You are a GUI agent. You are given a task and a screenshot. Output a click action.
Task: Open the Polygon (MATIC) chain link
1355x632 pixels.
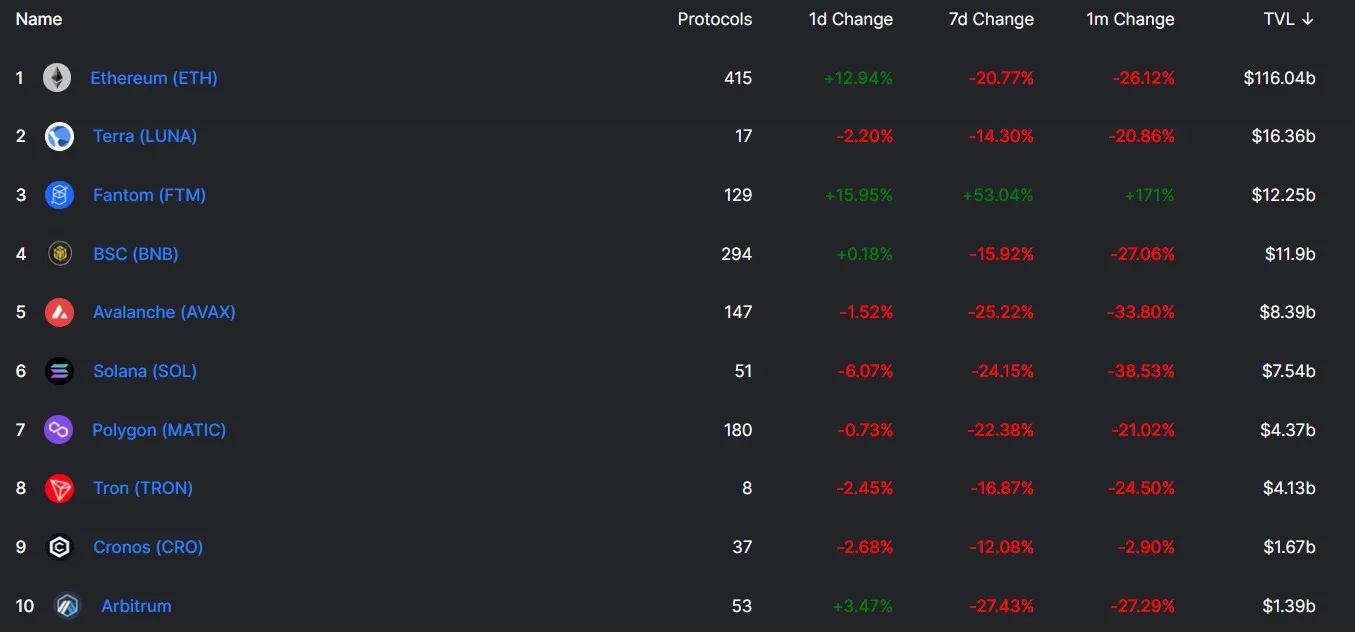[x=159, y=430]
